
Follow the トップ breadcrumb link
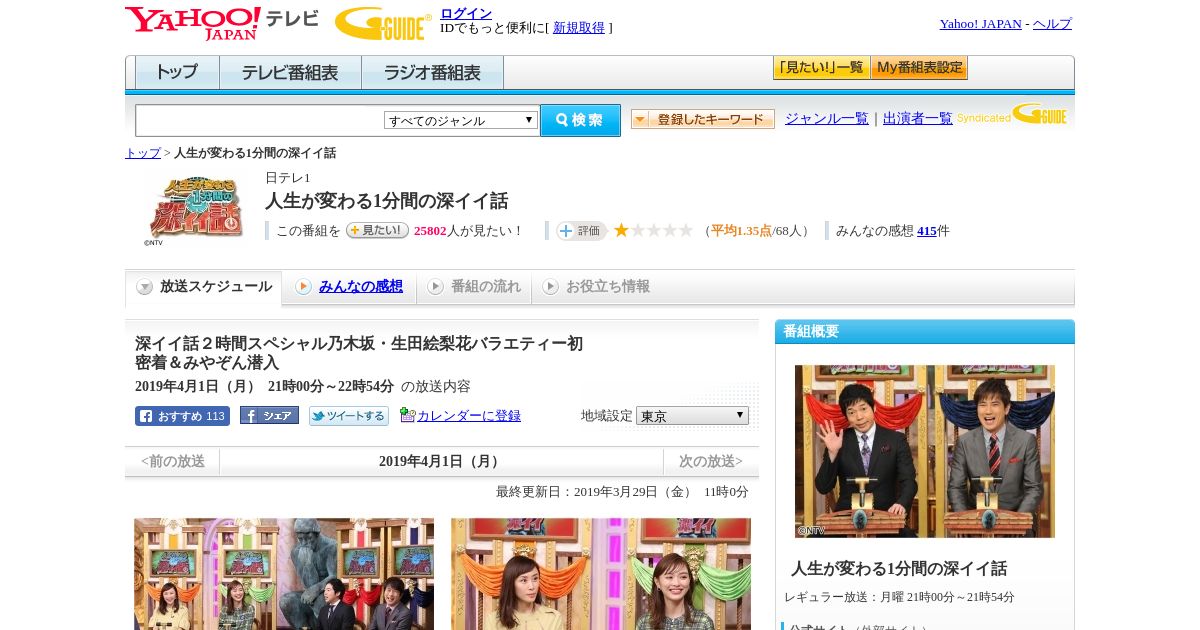click(x=143, y=153)
